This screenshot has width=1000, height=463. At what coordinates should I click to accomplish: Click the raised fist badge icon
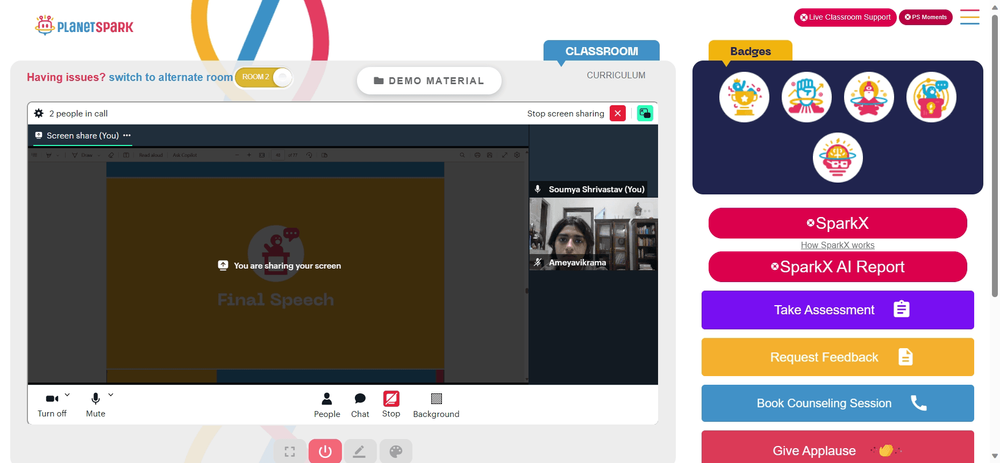pyautogui.click(x=806, y=97)
